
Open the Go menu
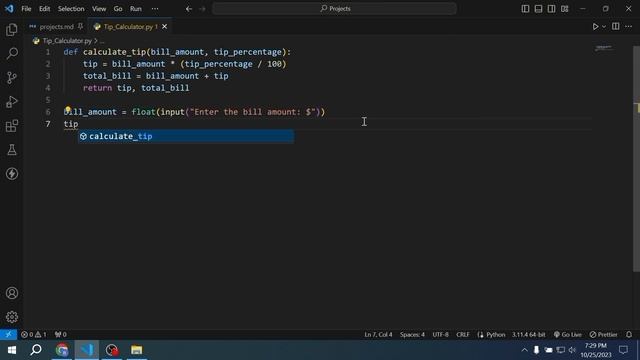point(118,9)
